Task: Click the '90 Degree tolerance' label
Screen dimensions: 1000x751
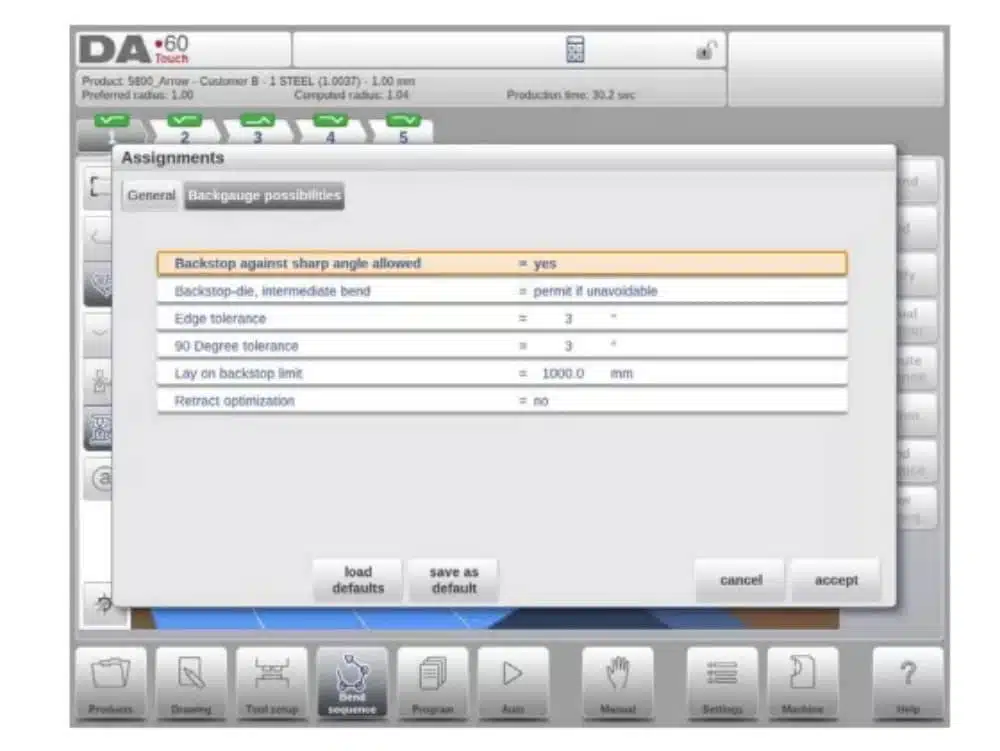Action: [x=237, y=346]
